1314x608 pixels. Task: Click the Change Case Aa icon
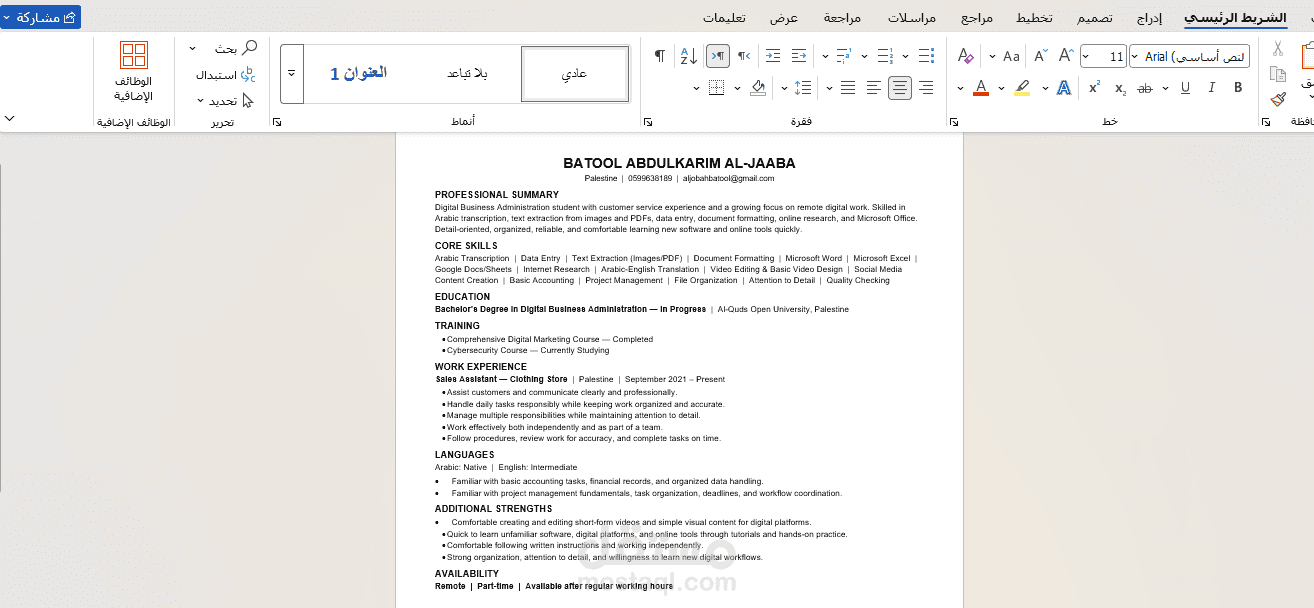point(1012,56)
